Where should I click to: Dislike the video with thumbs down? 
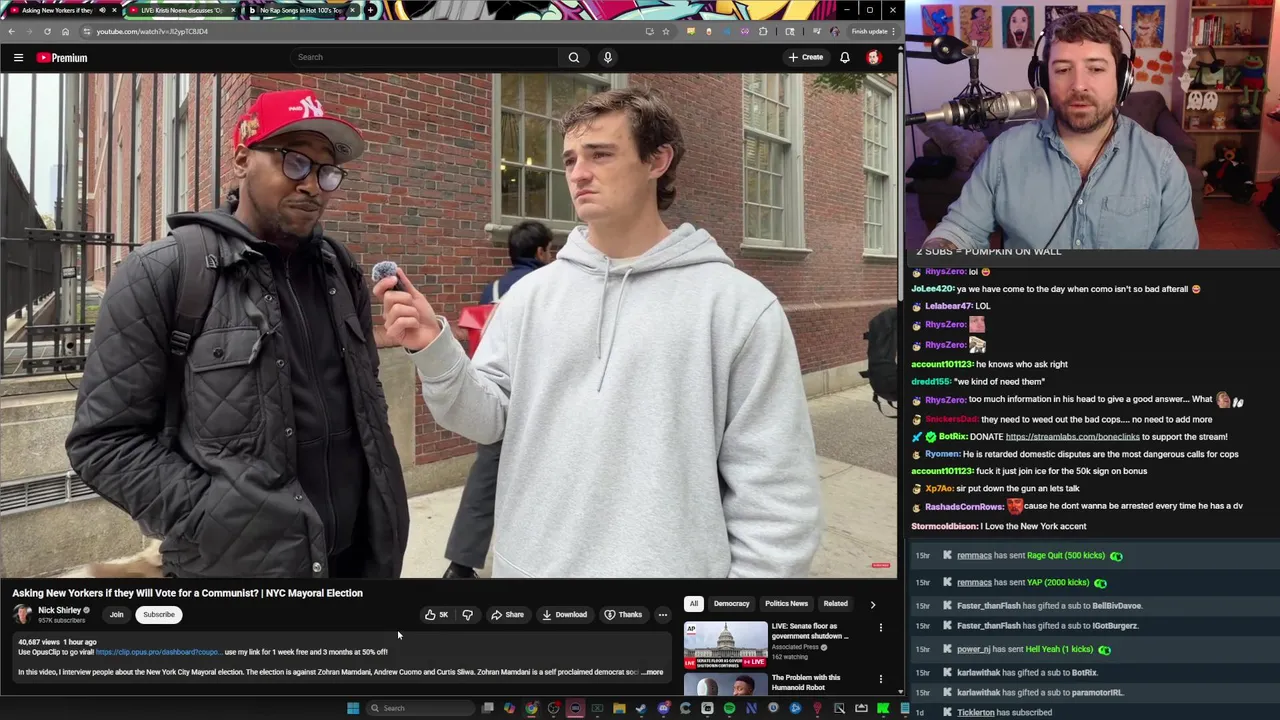[x=467, y=615]
